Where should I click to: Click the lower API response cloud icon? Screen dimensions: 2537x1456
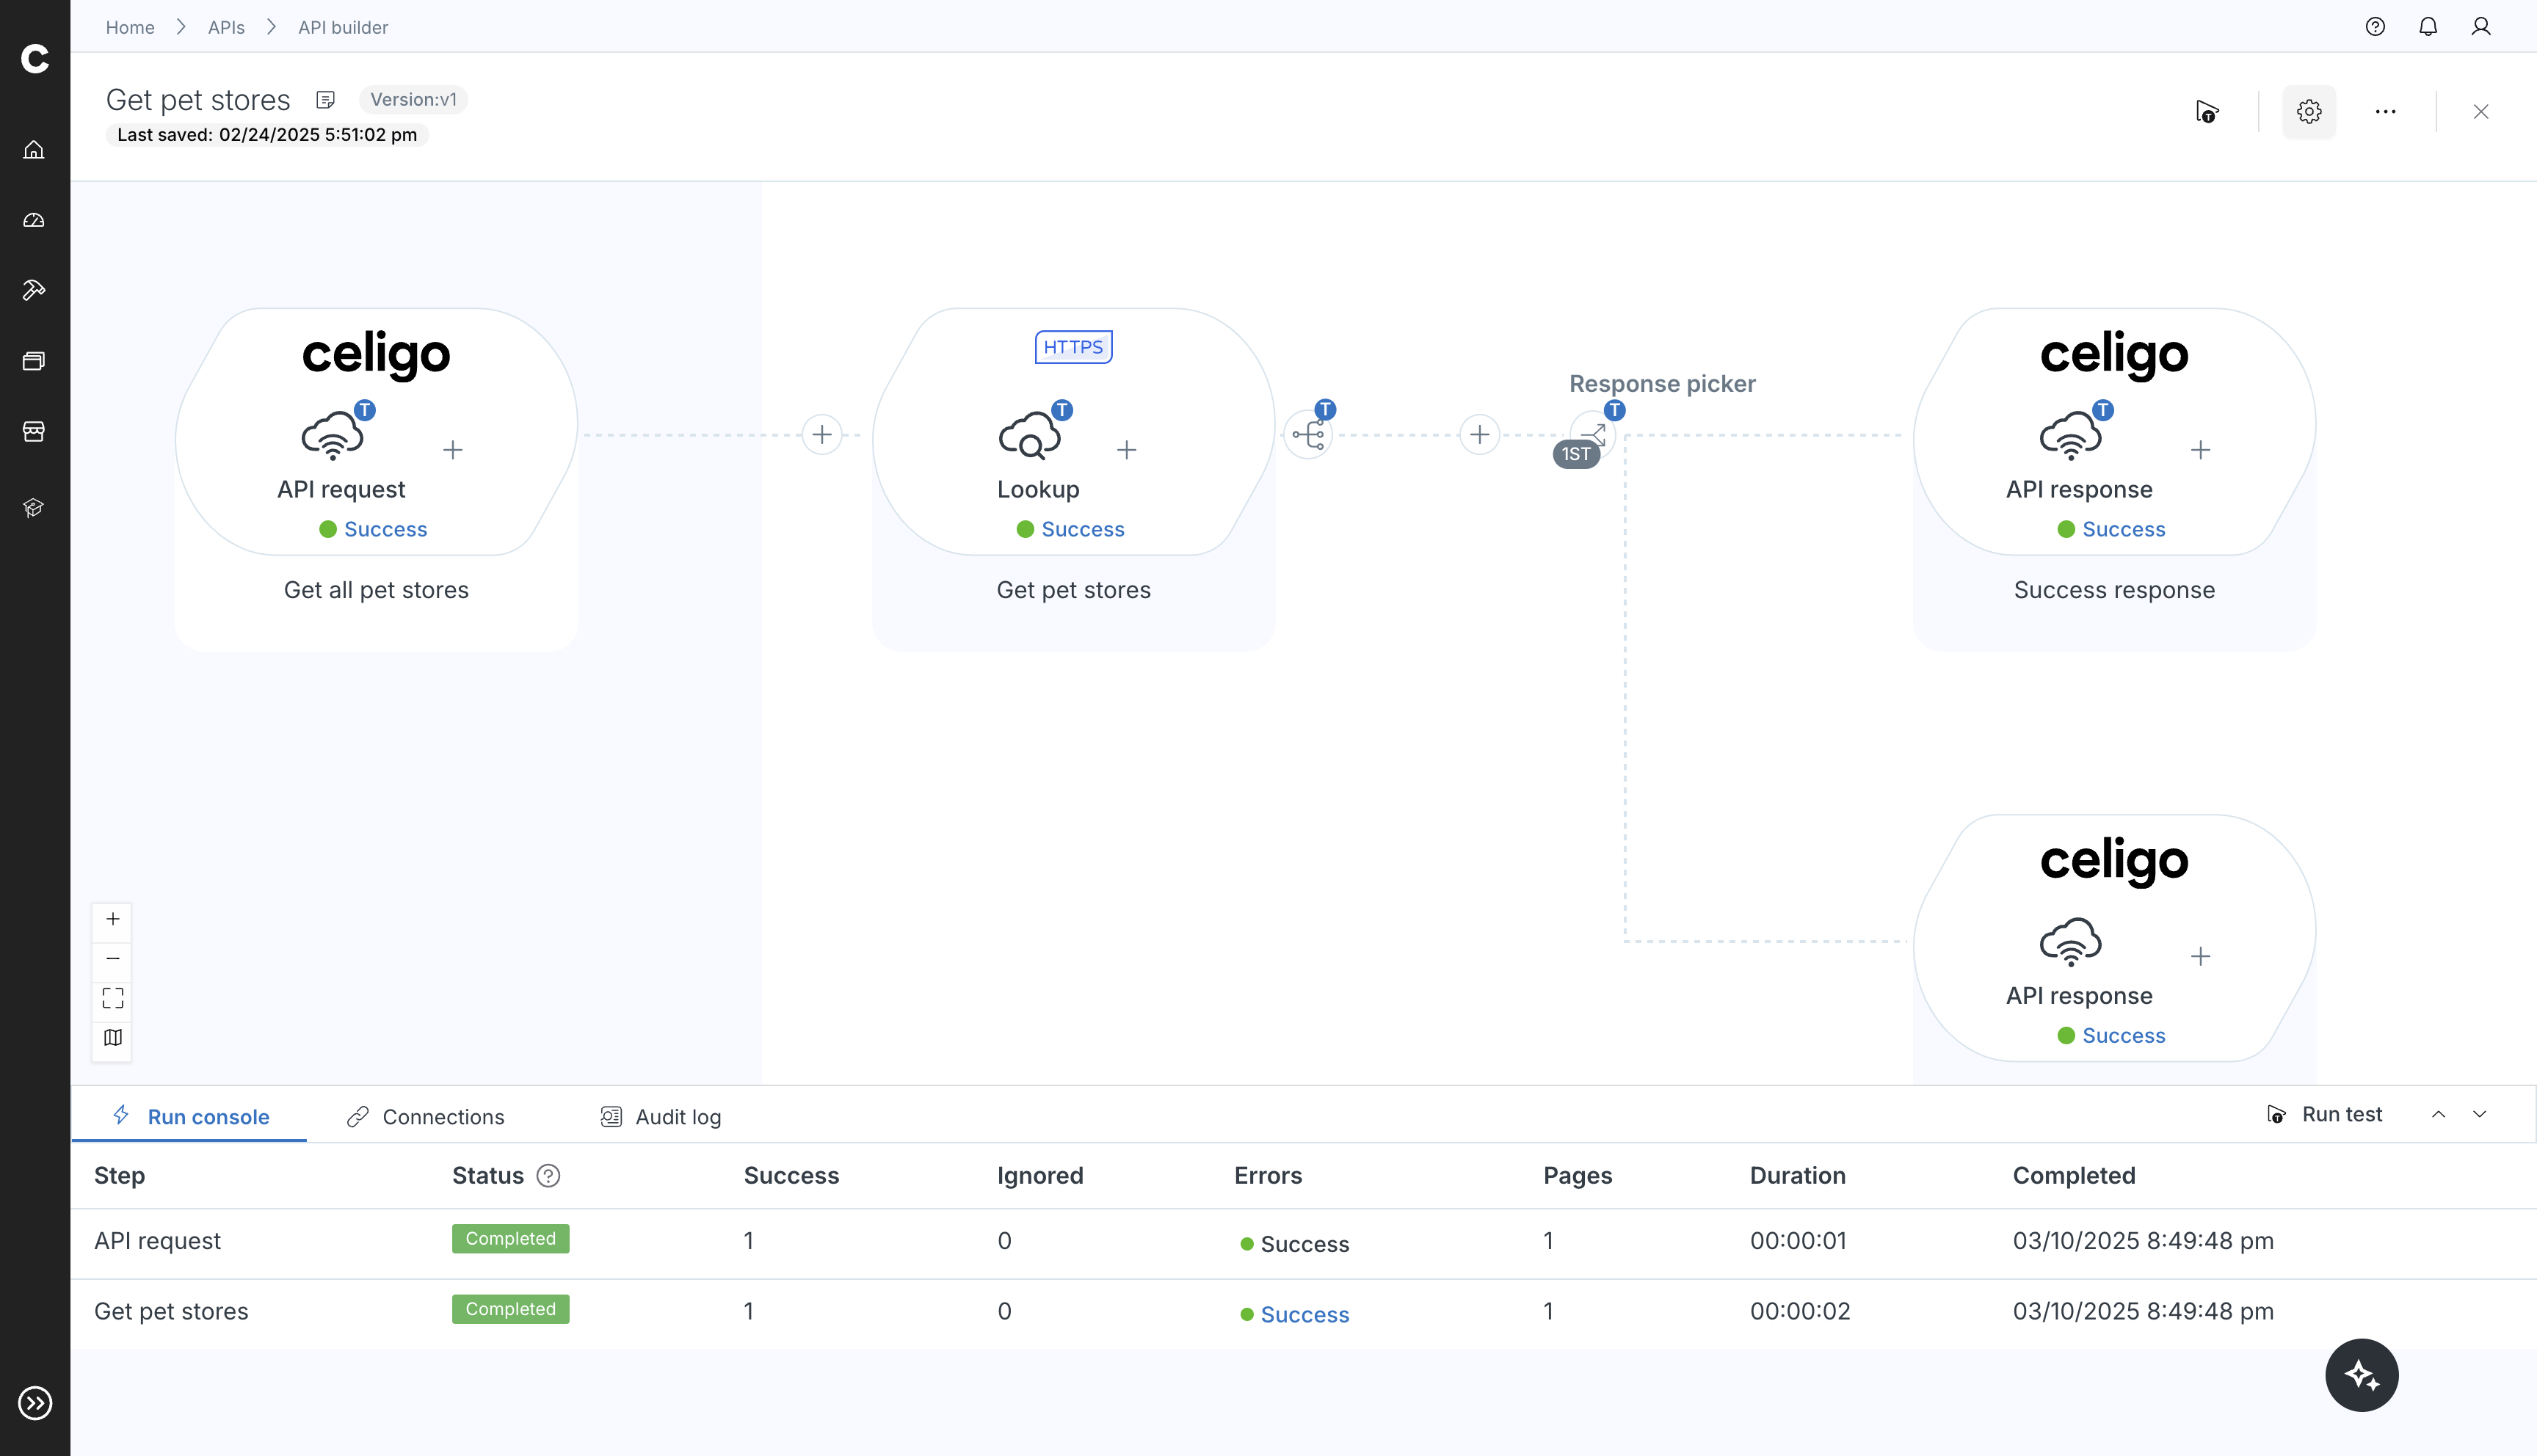coord(2071,942)
